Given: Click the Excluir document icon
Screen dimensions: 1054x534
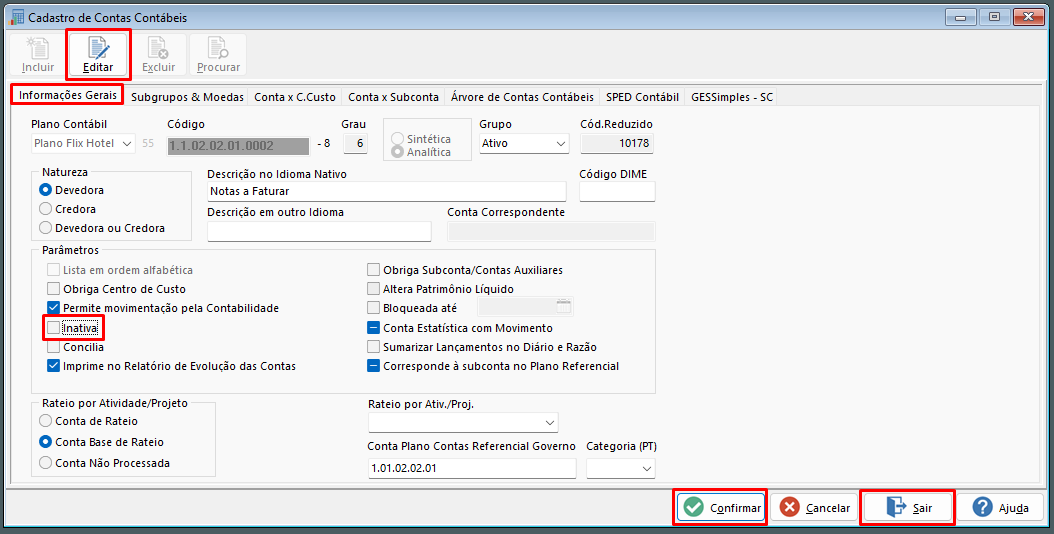Looking at the screenshot, I should coord(158,48).
